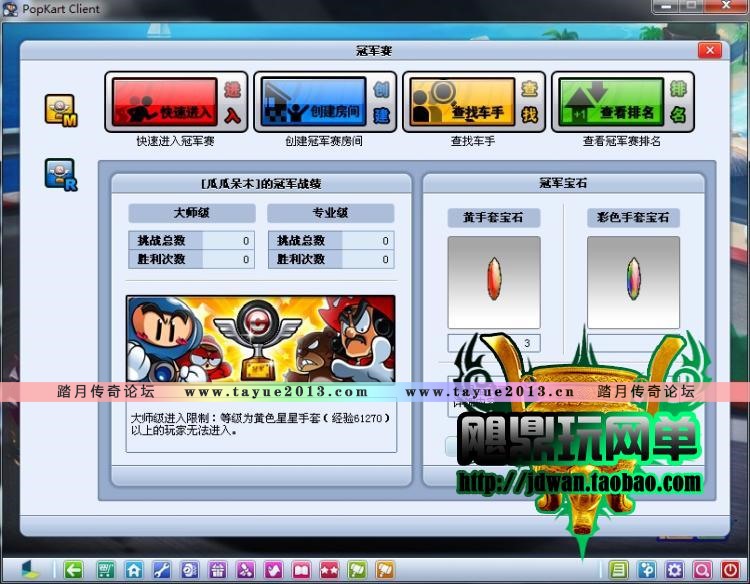
Task: Click the 大师级 胜利次数 value cell
Action: [228, 259]
